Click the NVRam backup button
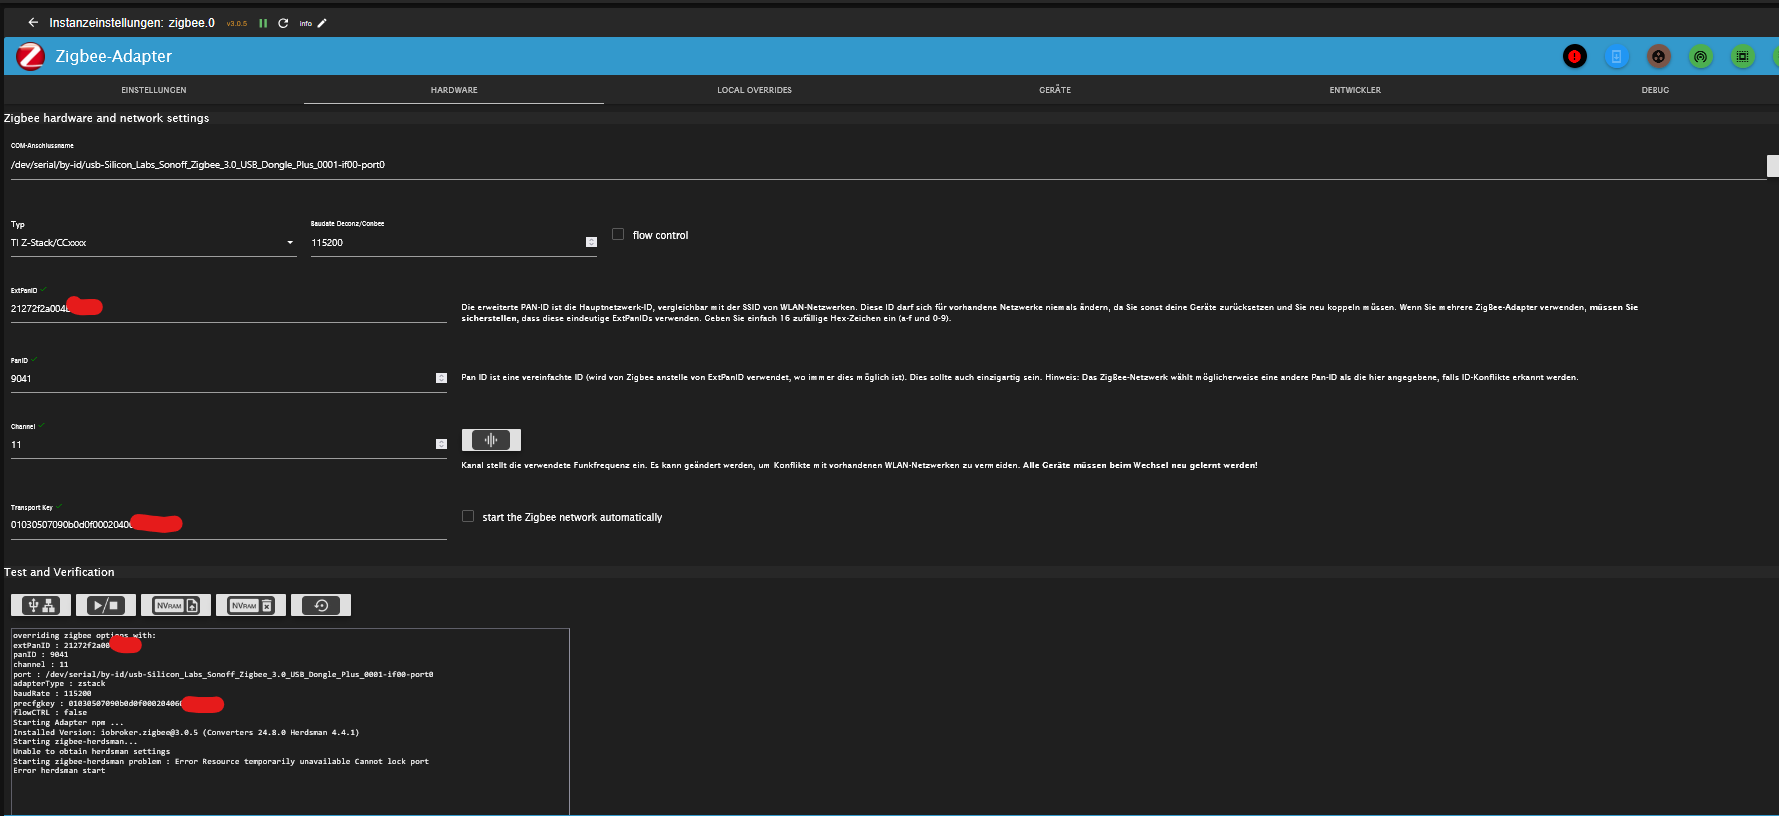 [176, 605]
